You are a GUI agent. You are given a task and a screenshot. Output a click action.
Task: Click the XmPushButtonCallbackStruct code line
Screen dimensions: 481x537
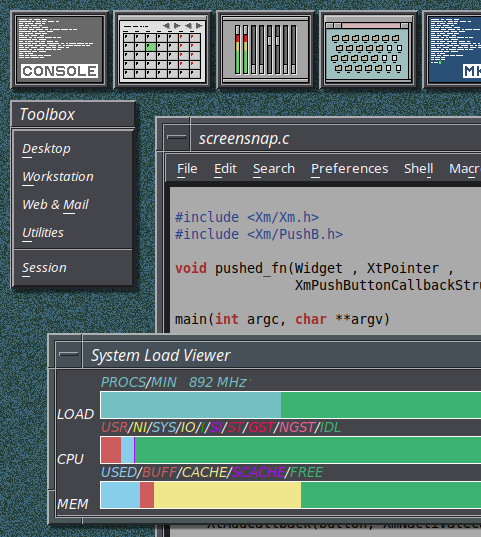(x=388, y=286)
